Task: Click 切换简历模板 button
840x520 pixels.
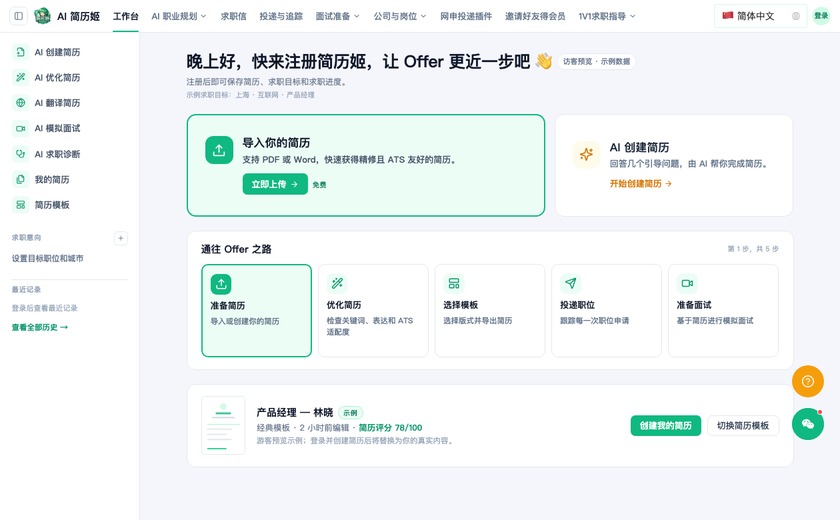Action: 743,426
